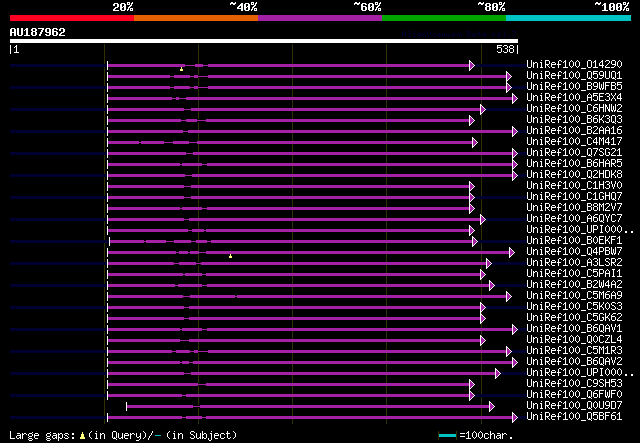This screenshot has width=640, height=443.
Task: Open the UniRef100_C5PAI1 hit link
Action: pyautogui.click(x=574, y=274)
